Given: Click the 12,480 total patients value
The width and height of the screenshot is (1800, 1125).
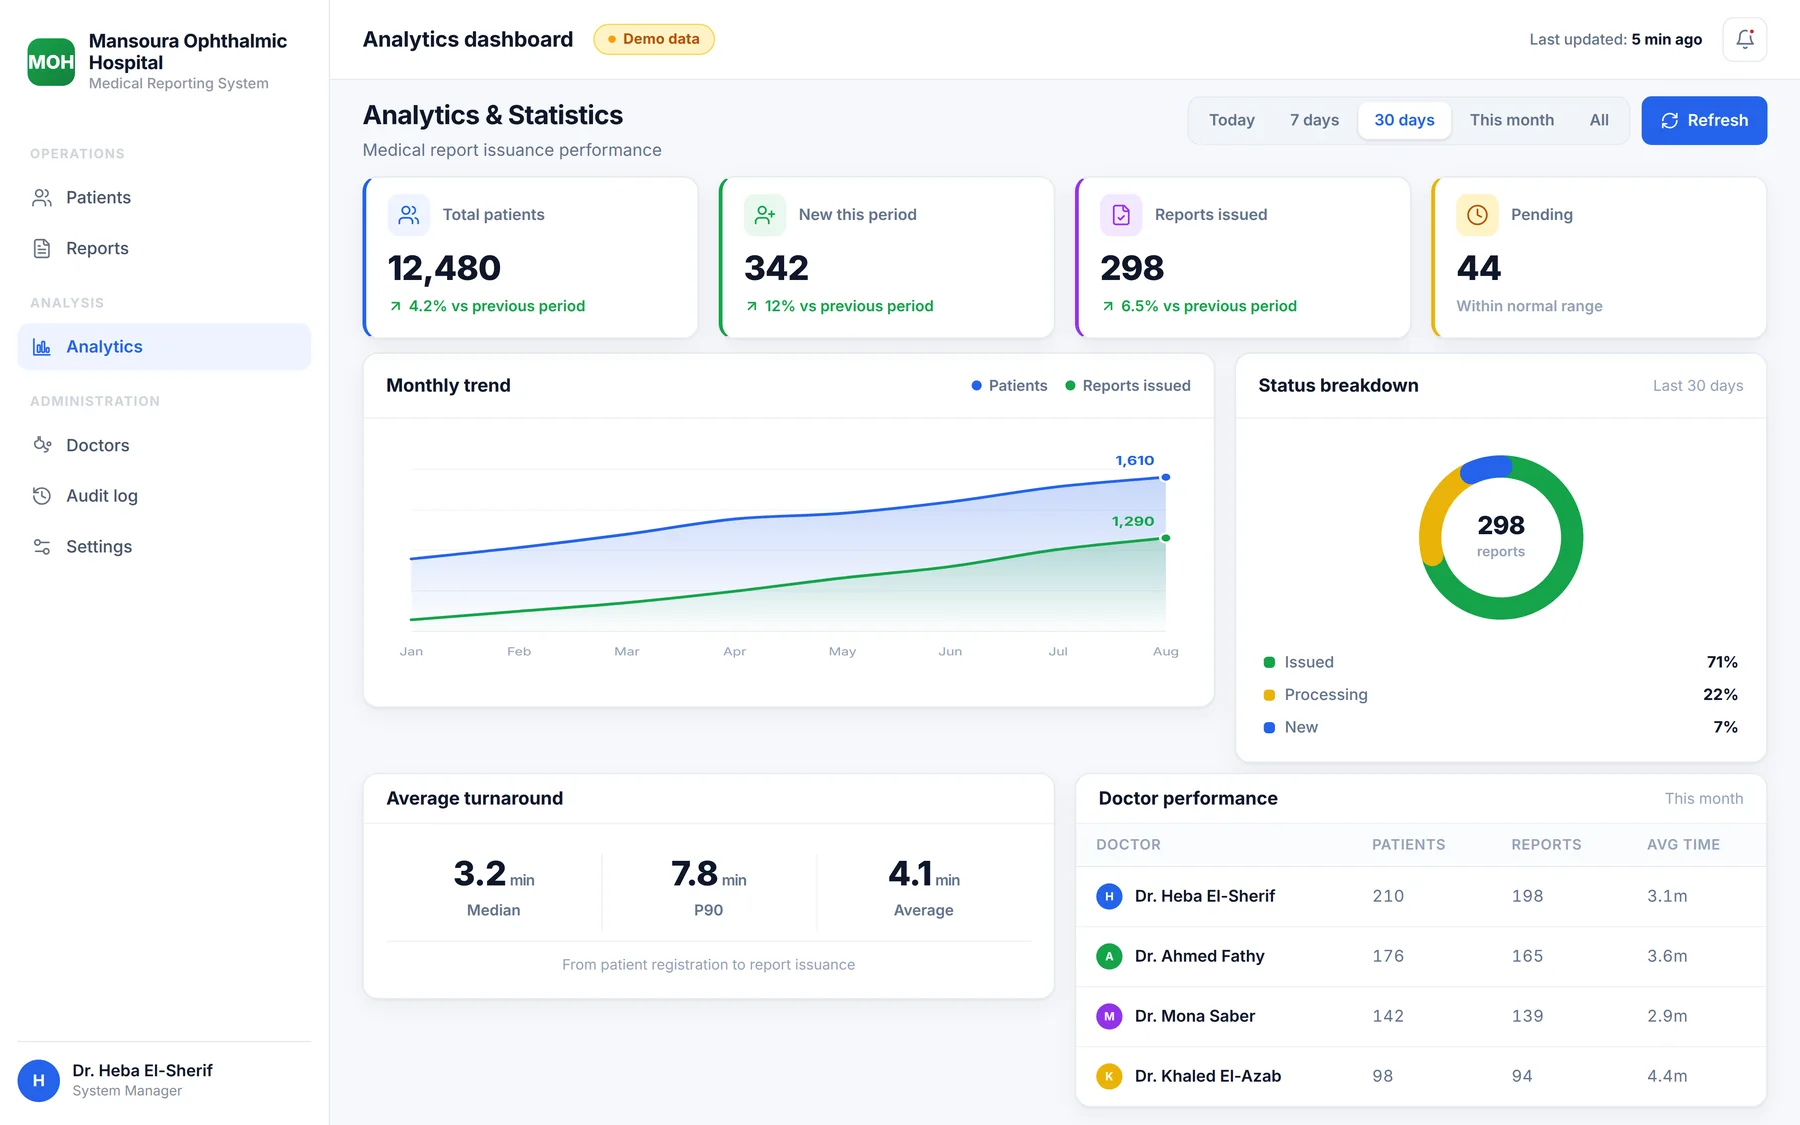Looking at the screenshot, I should tap(444, 268).
